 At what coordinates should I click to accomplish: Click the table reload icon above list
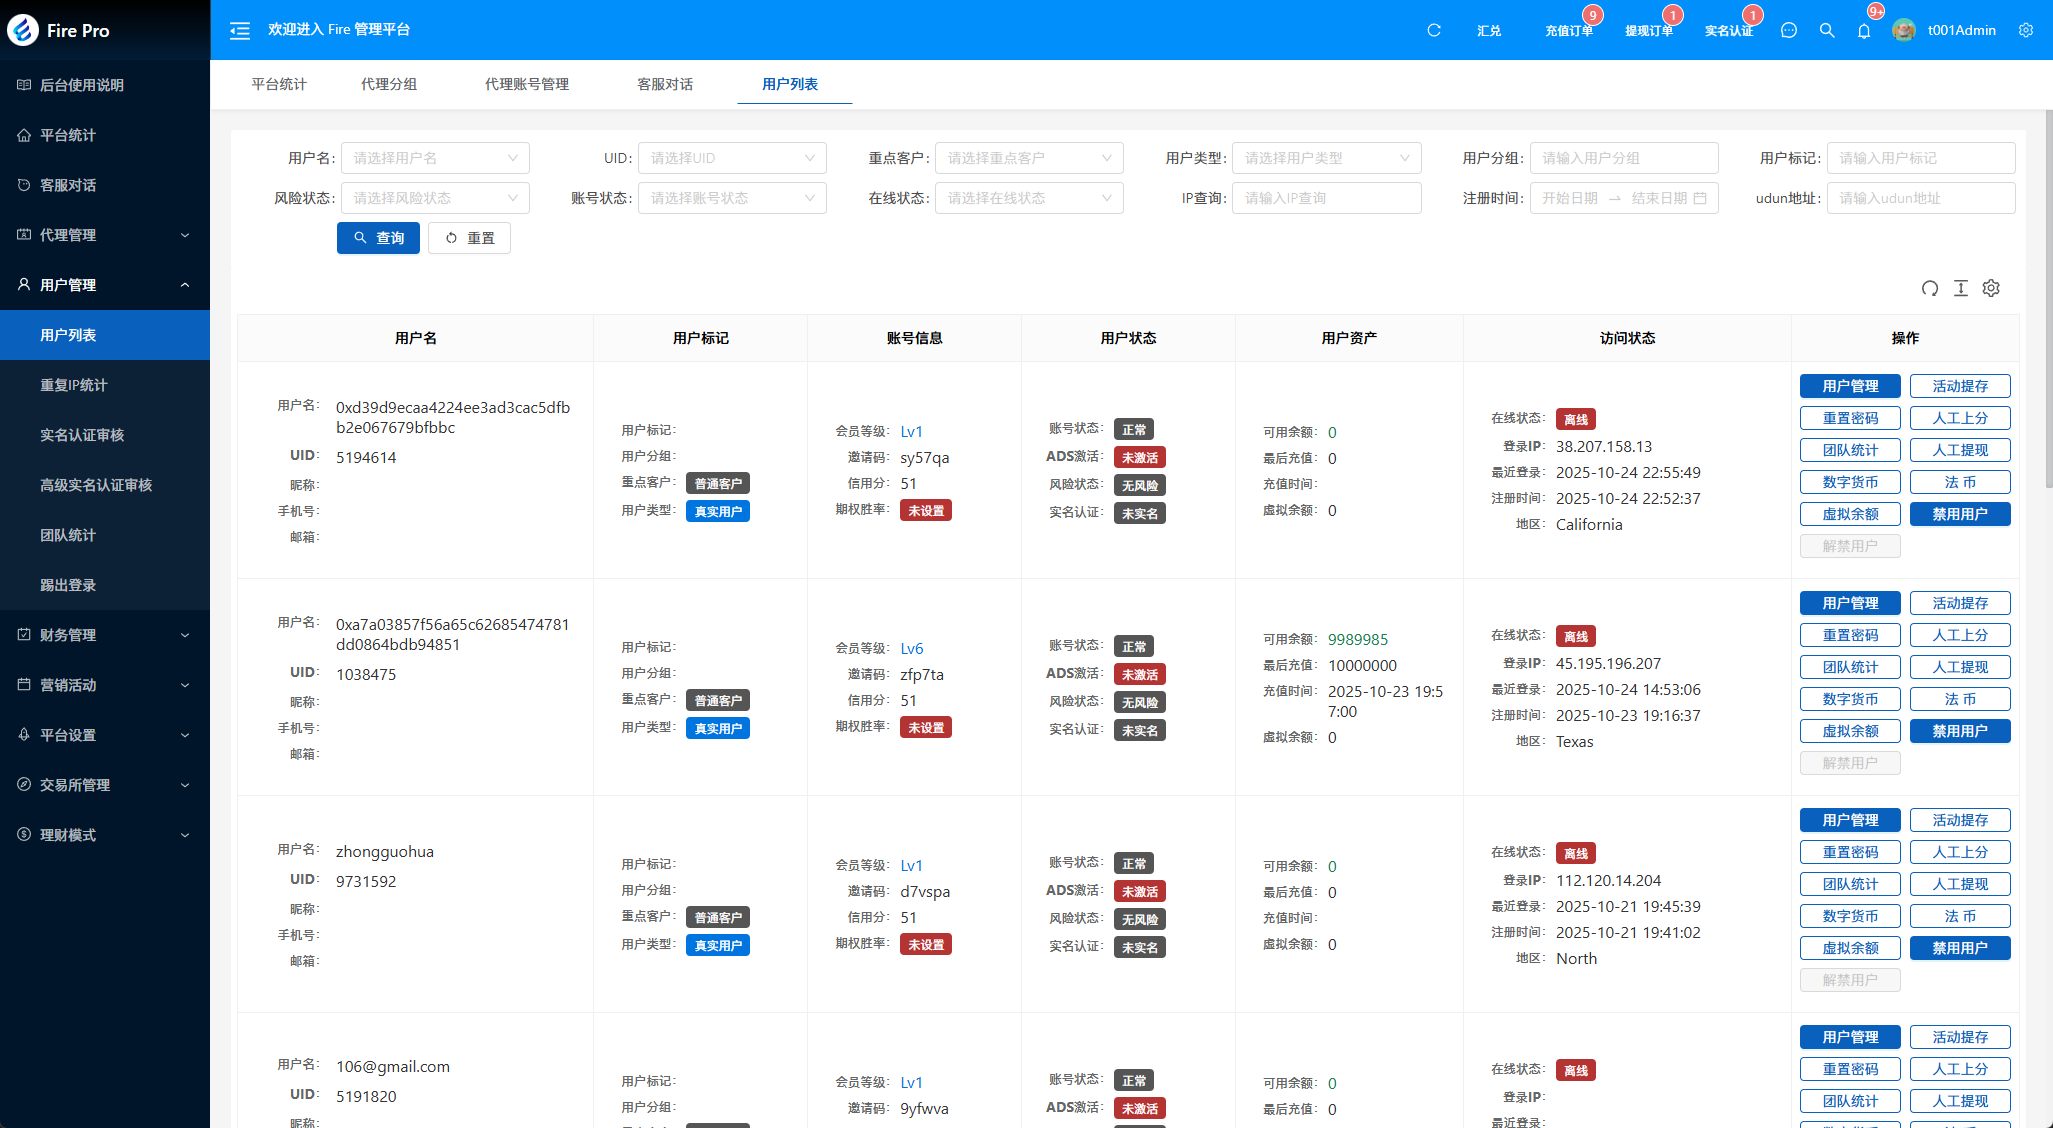pos(1929,288)
